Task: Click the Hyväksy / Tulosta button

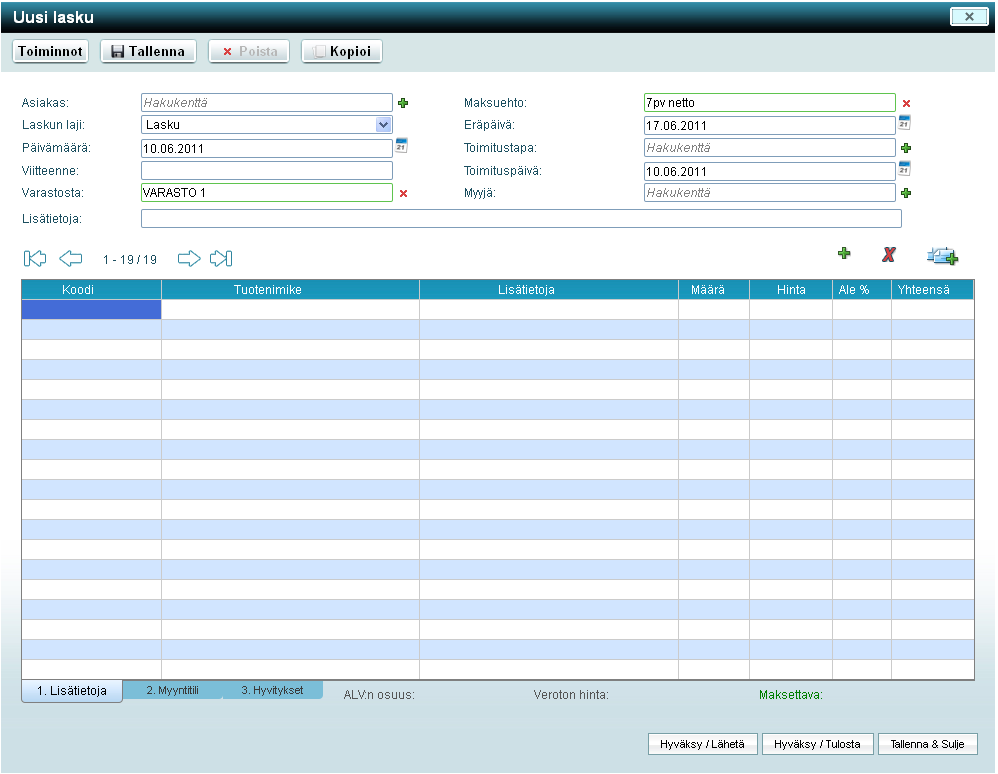Action: pos(817,744)
